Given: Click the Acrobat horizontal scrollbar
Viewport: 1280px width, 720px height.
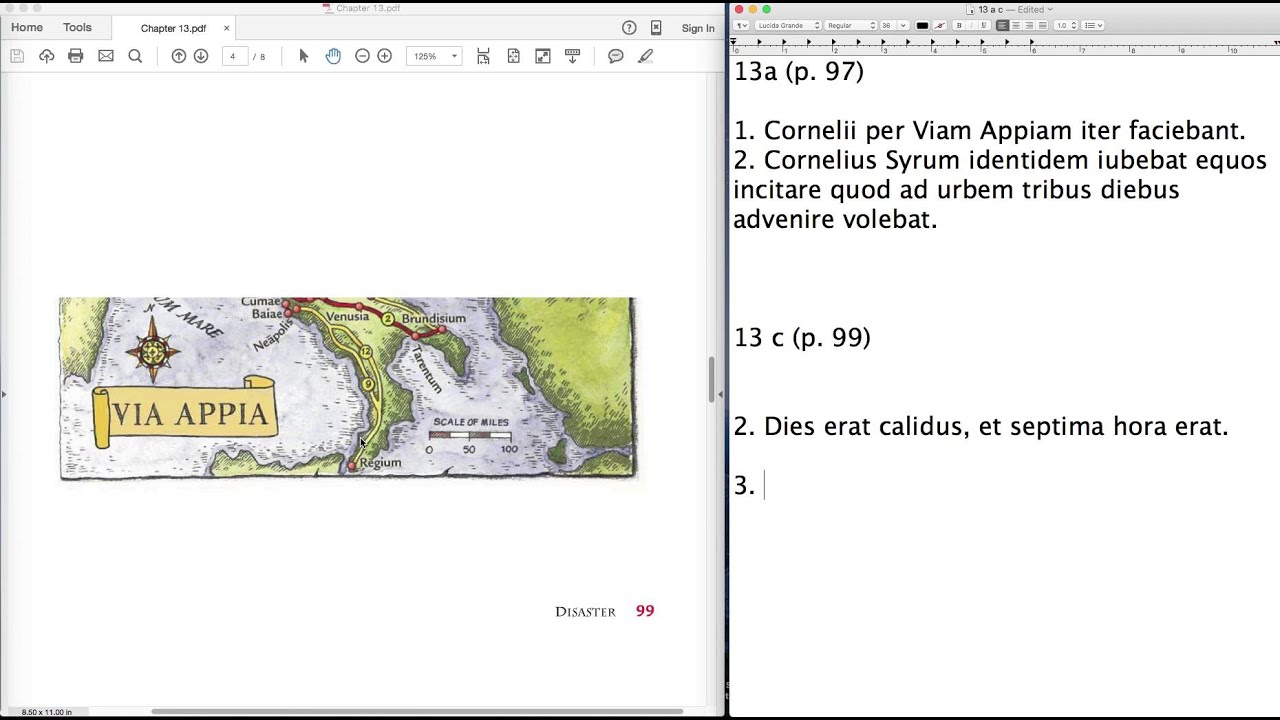Looking at the screenshot, I should (x=417, y=711).
